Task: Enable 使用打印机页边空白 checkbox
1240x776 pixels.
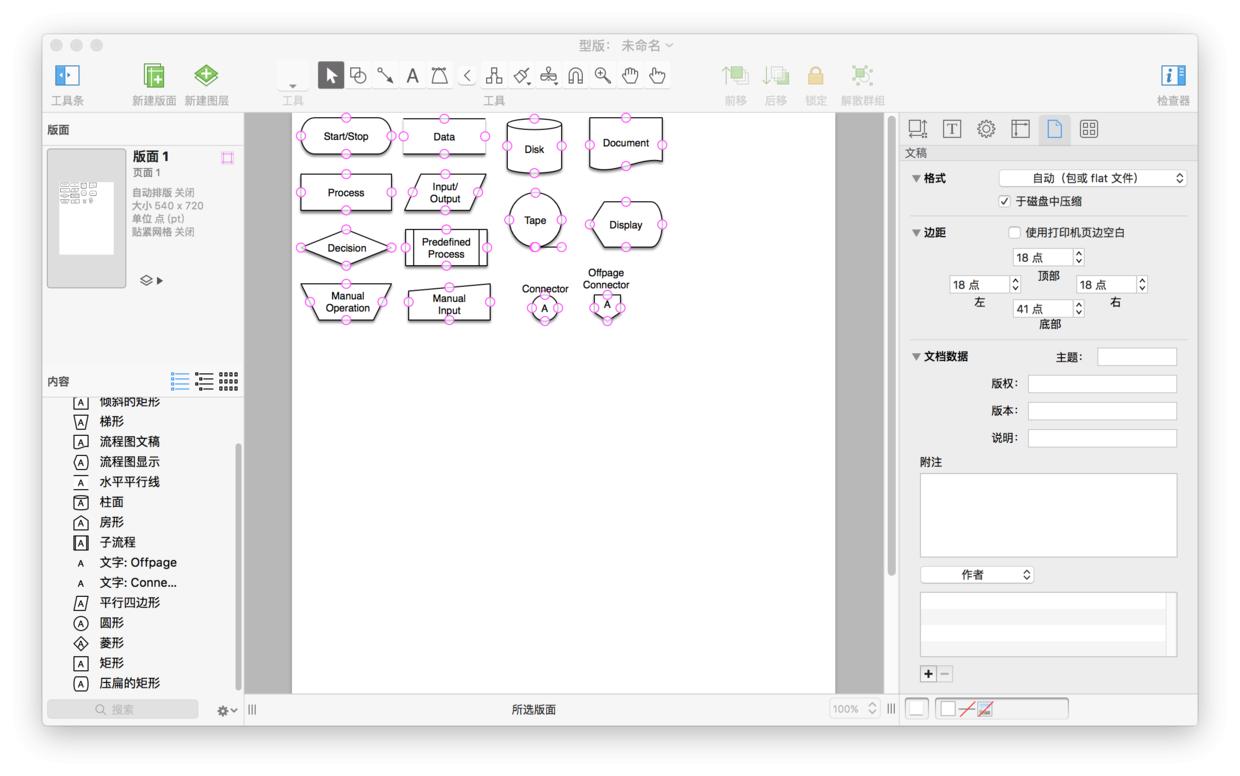Action: (x=1014, y=233)
